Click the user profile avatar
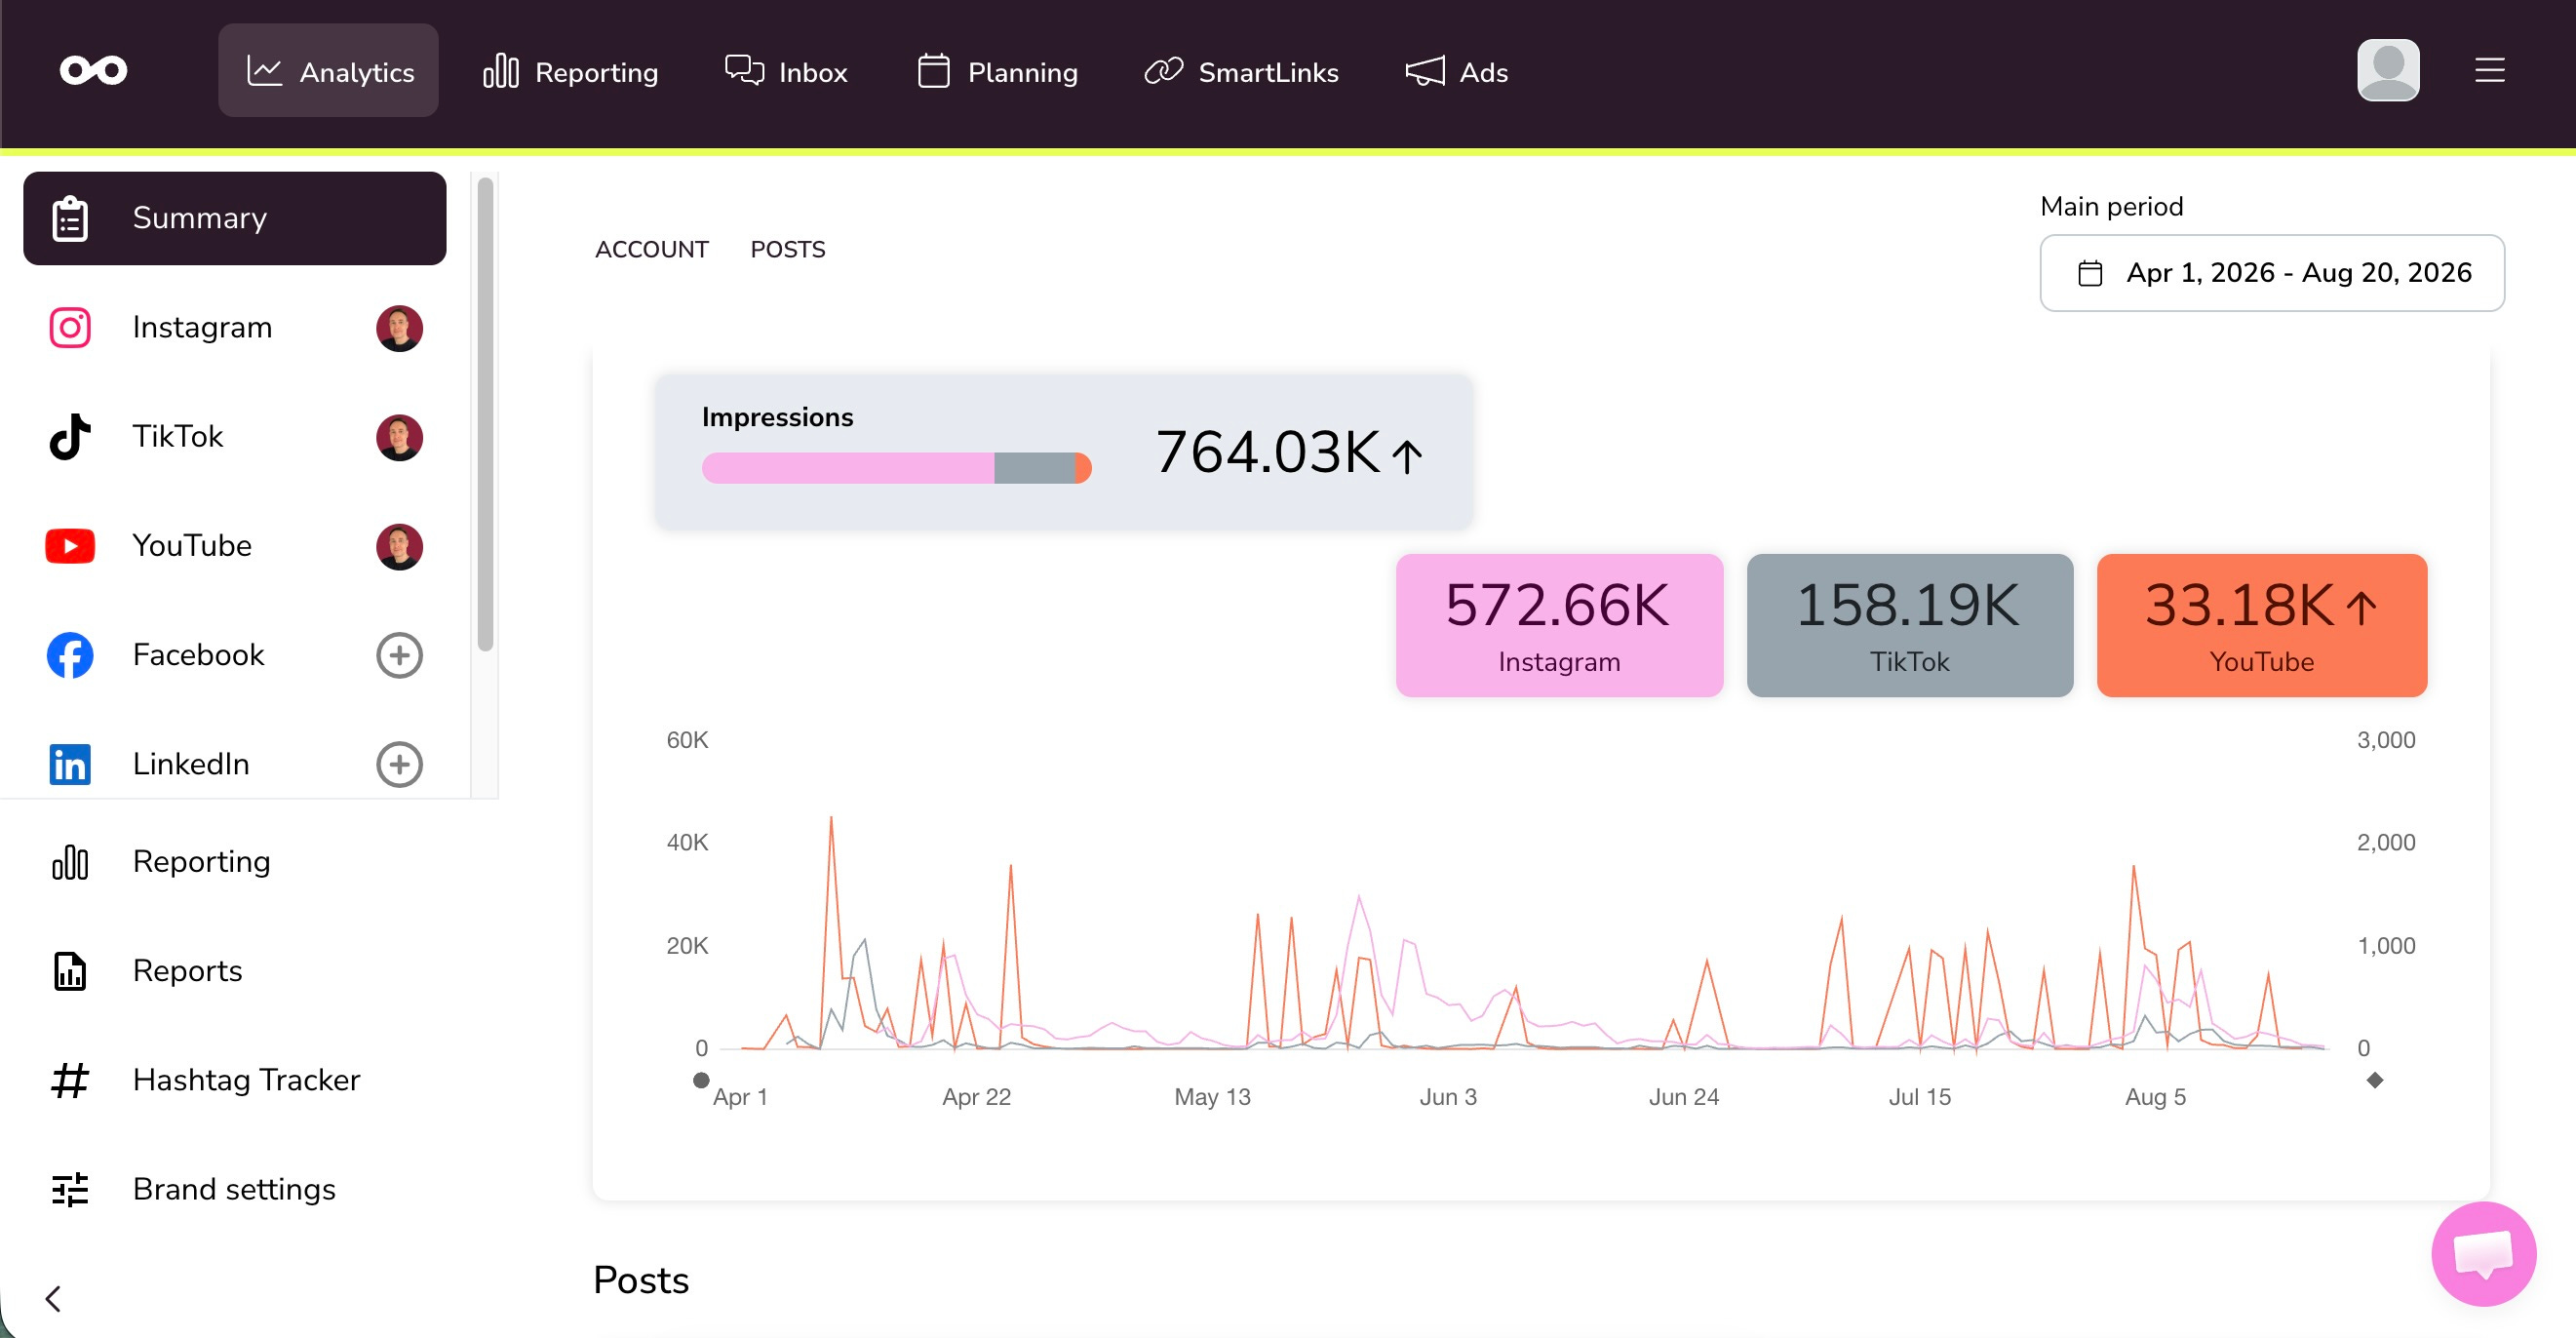The height and width of the screenshot is (1338, 2576). (x=2388, y=70)
